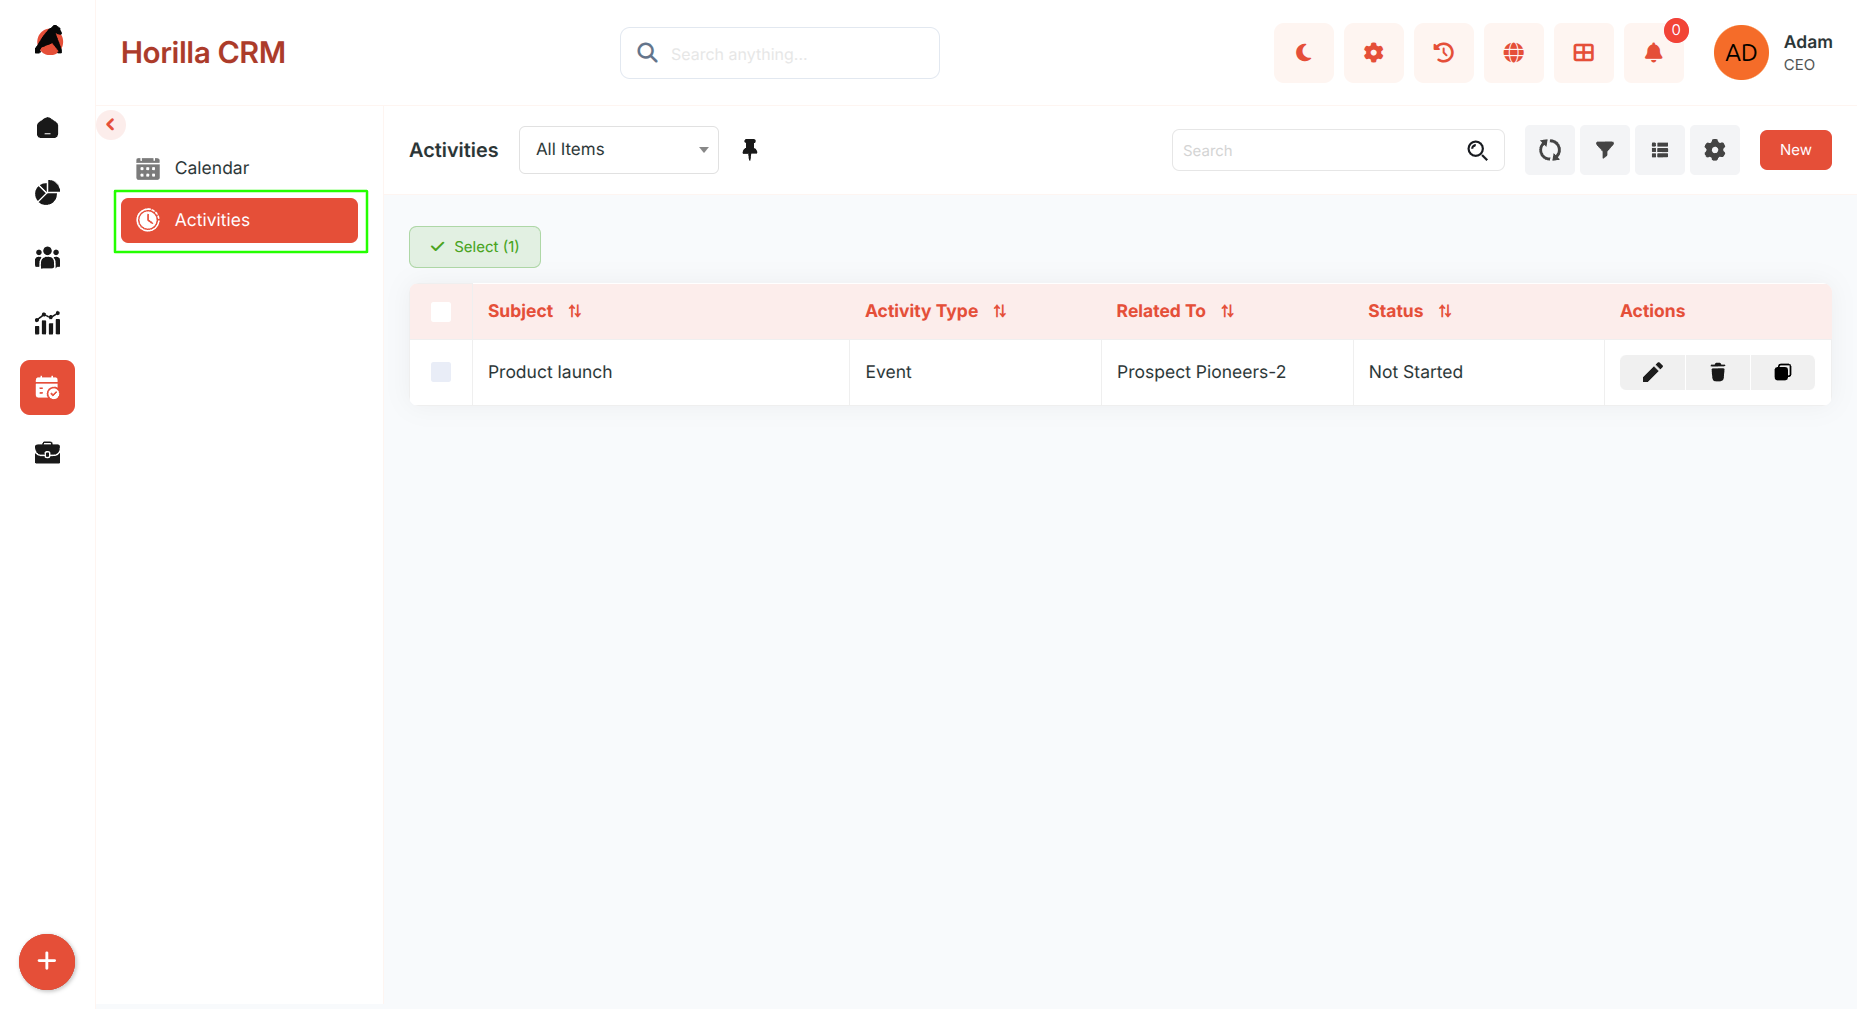
Task: Create a New activity
Action: coord(1796,150)
